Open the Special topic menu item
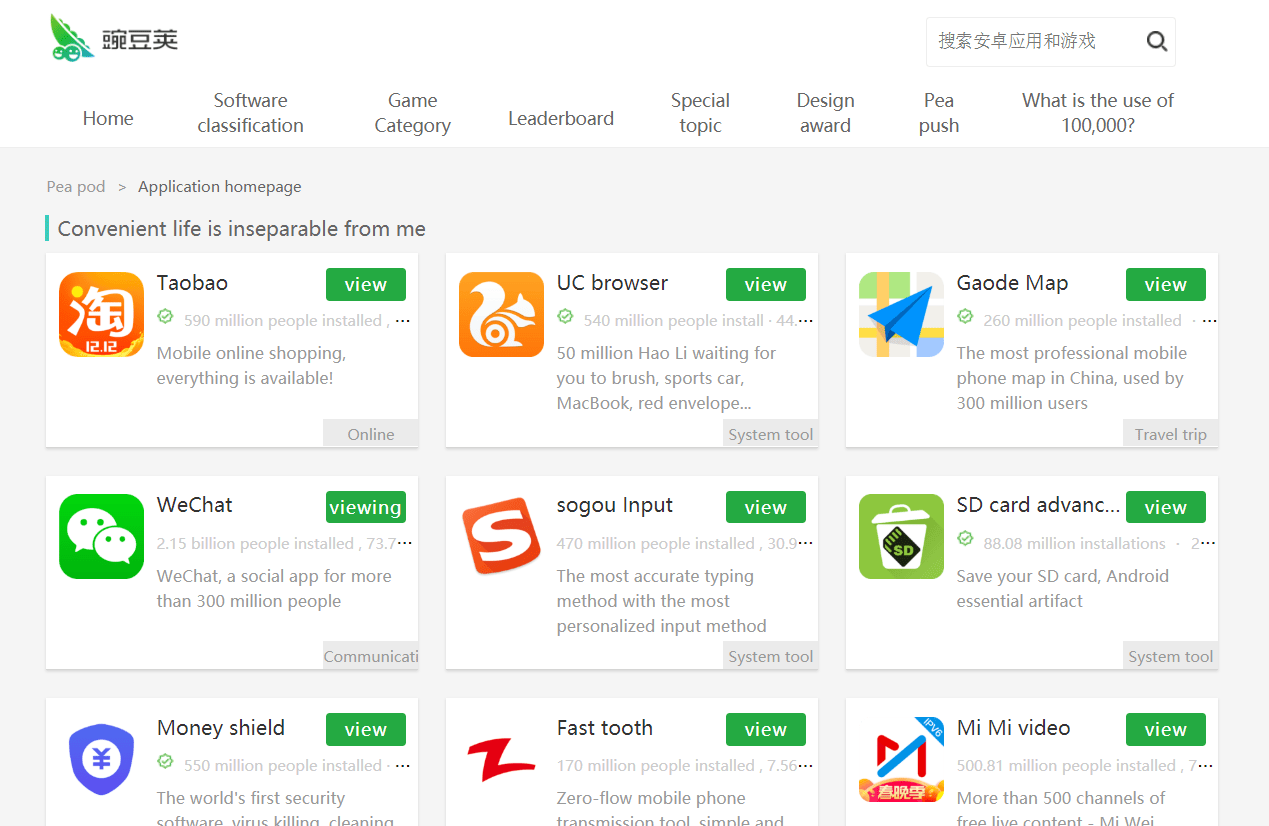This screenshot has height=826, width=1269. click(x=700, y=113)
